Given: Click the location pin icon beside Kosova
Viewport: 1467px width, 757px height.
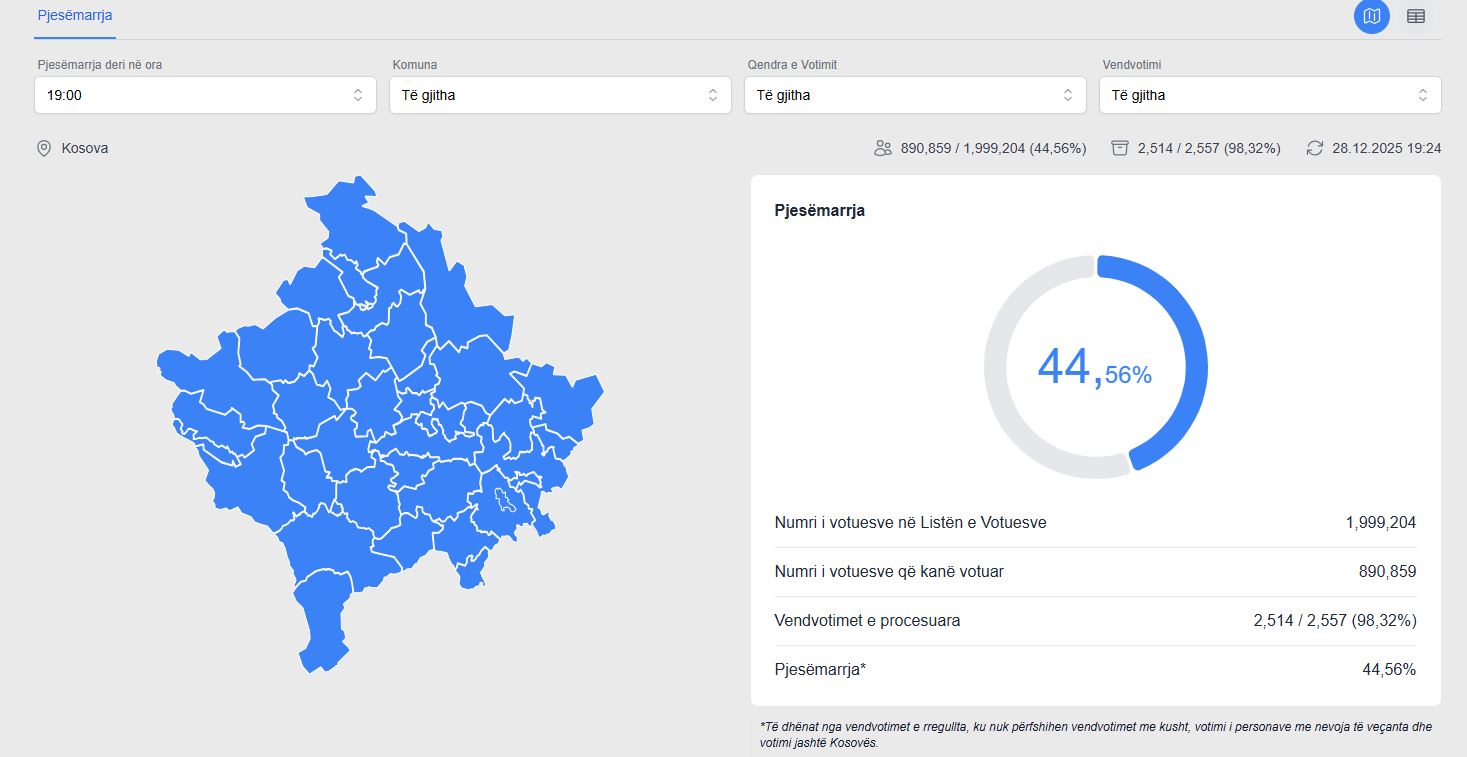Looking at the screenshot, I should [43, 148].
